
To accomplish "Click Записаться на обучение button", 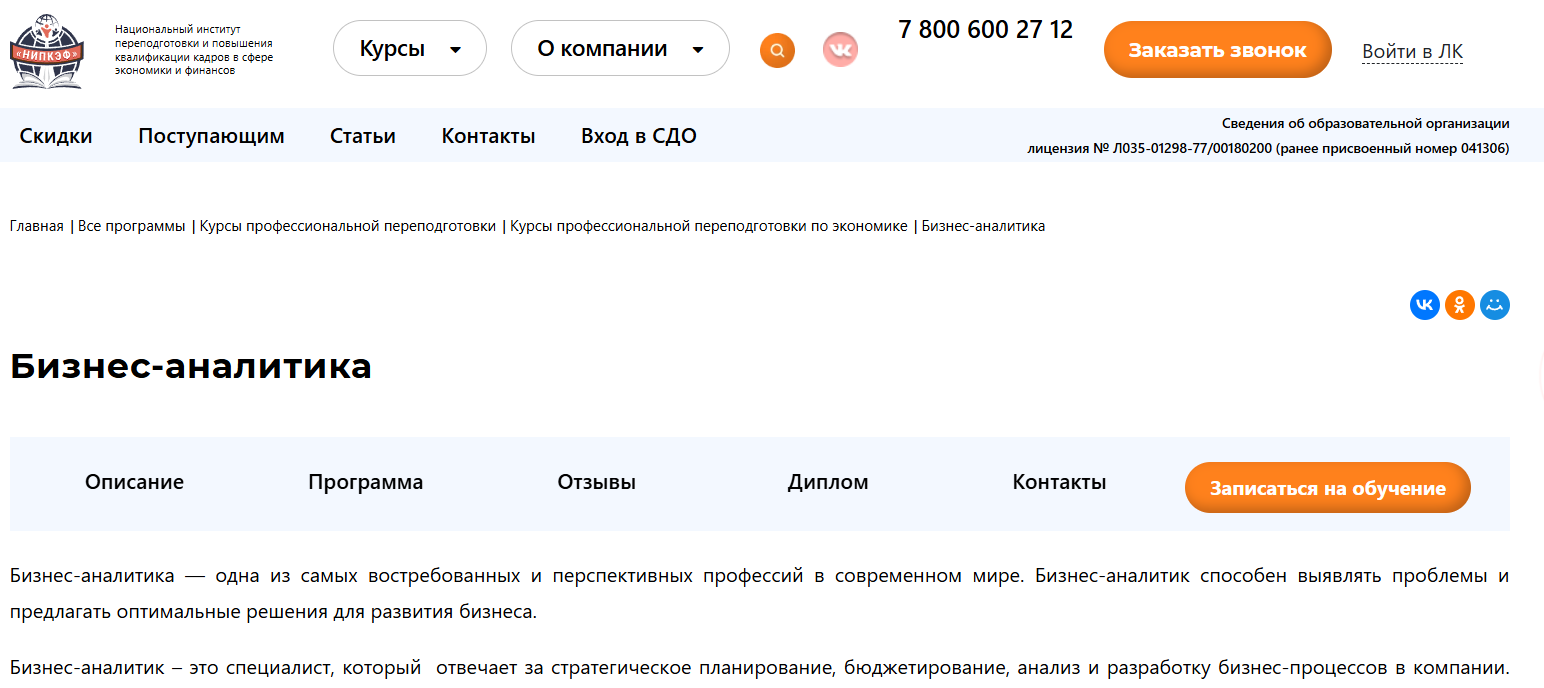I will (1327, 488).
